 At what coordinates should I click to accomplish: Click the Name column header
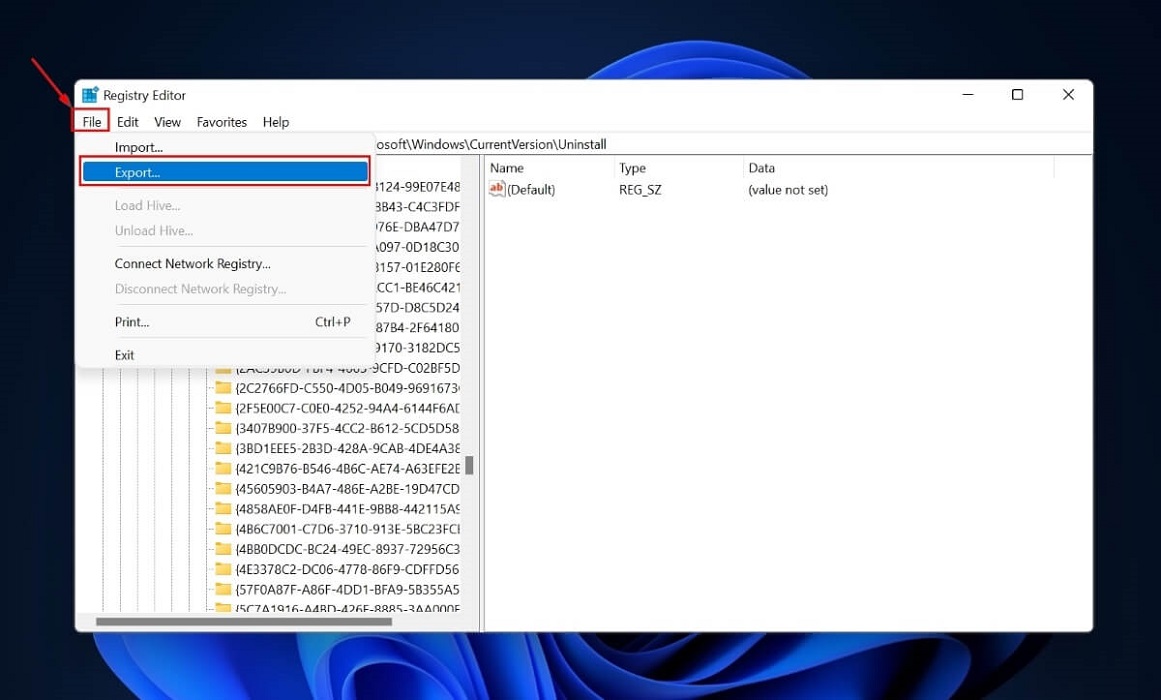506,167
